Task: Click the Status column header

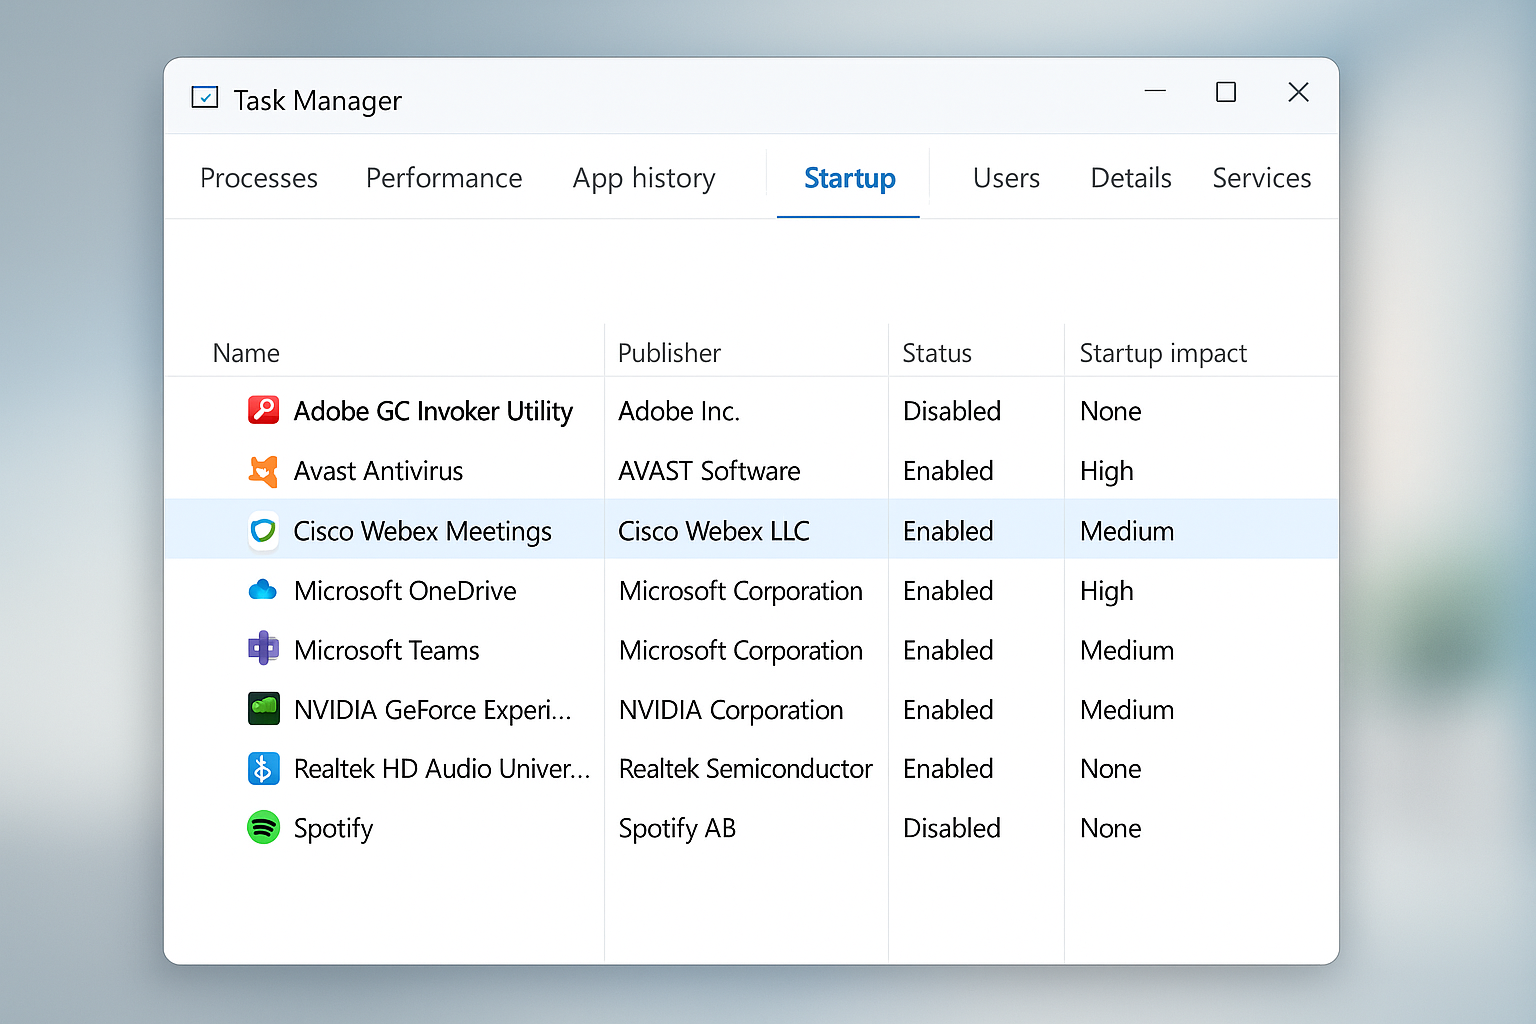Action: tap(937, 353)
